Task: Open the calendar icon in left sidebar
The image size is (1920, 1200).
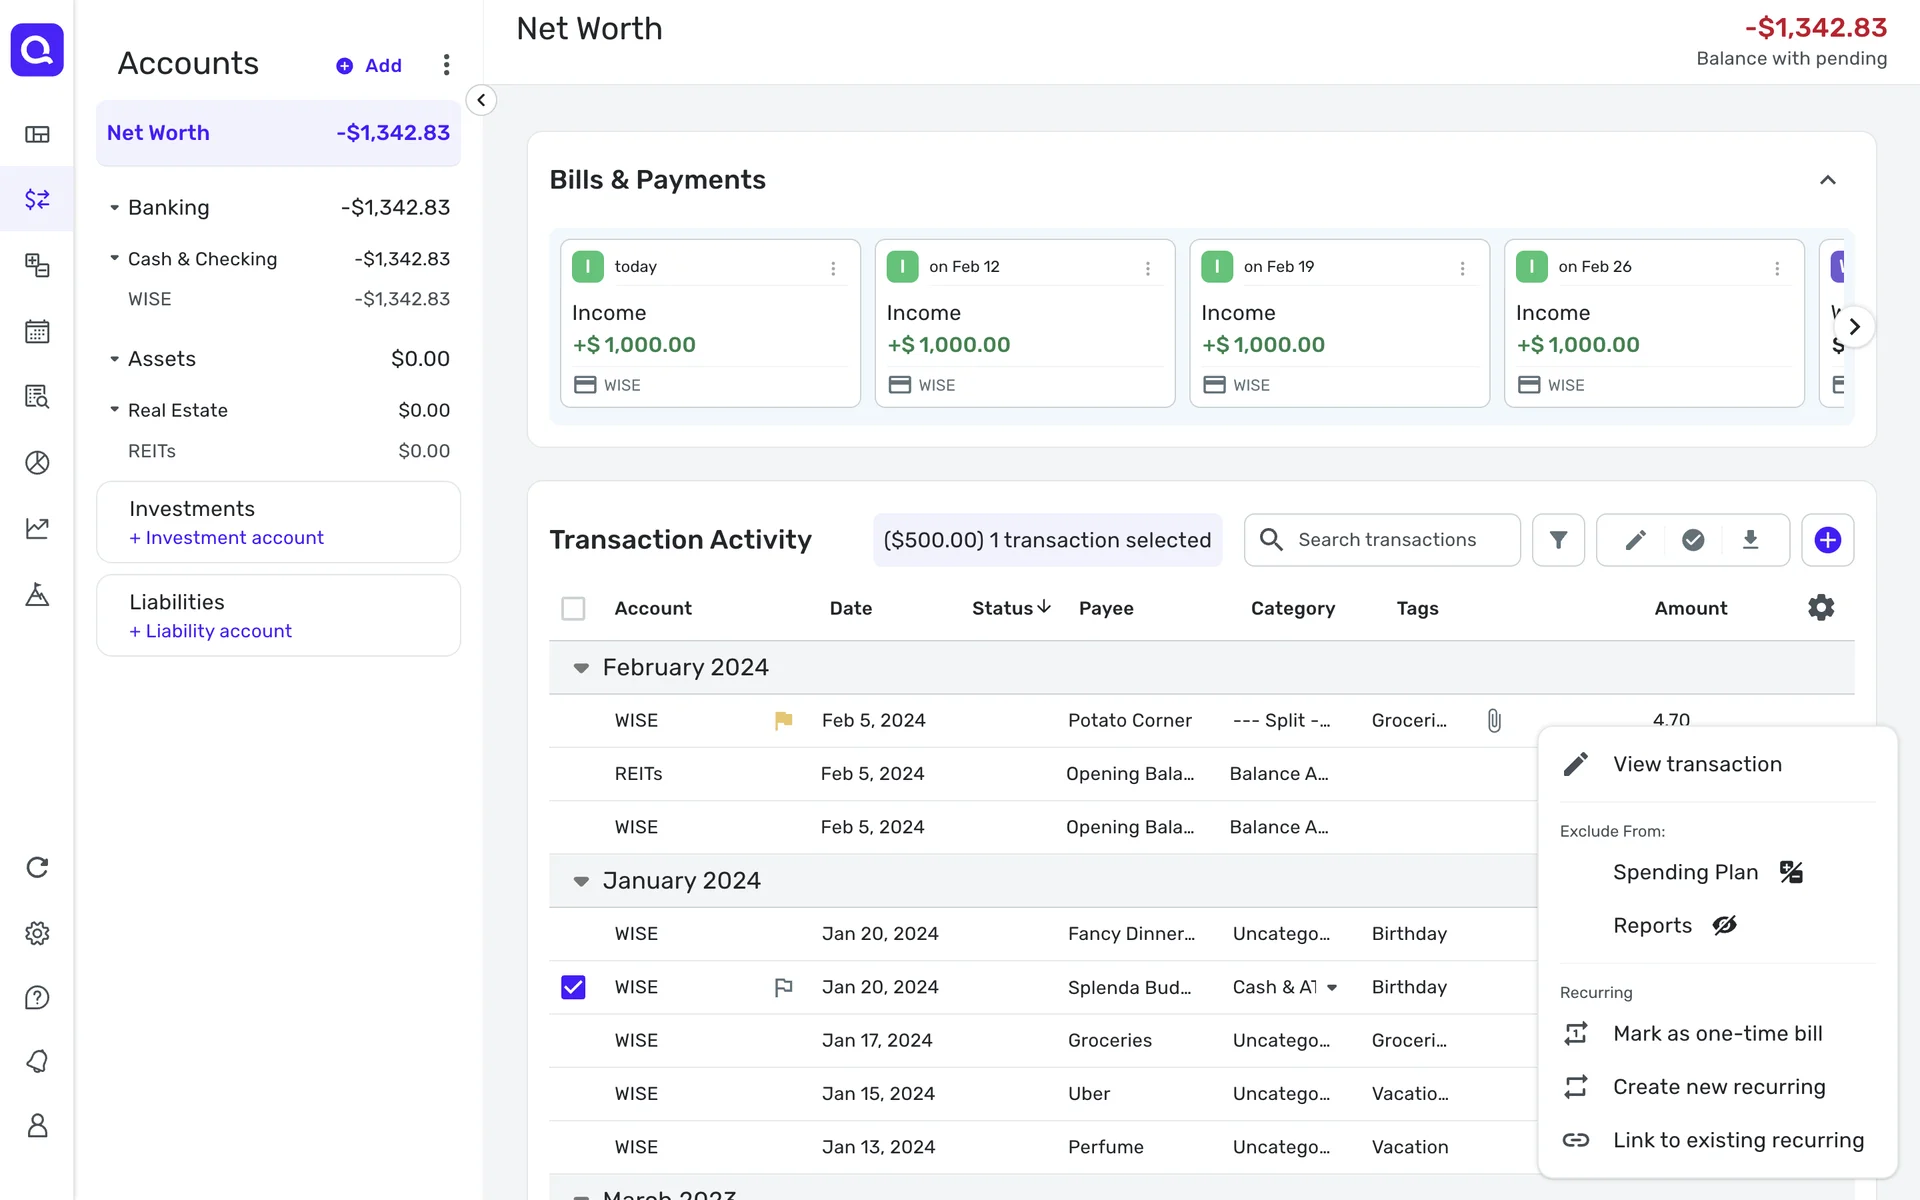Action: click(x=37, y=332)
